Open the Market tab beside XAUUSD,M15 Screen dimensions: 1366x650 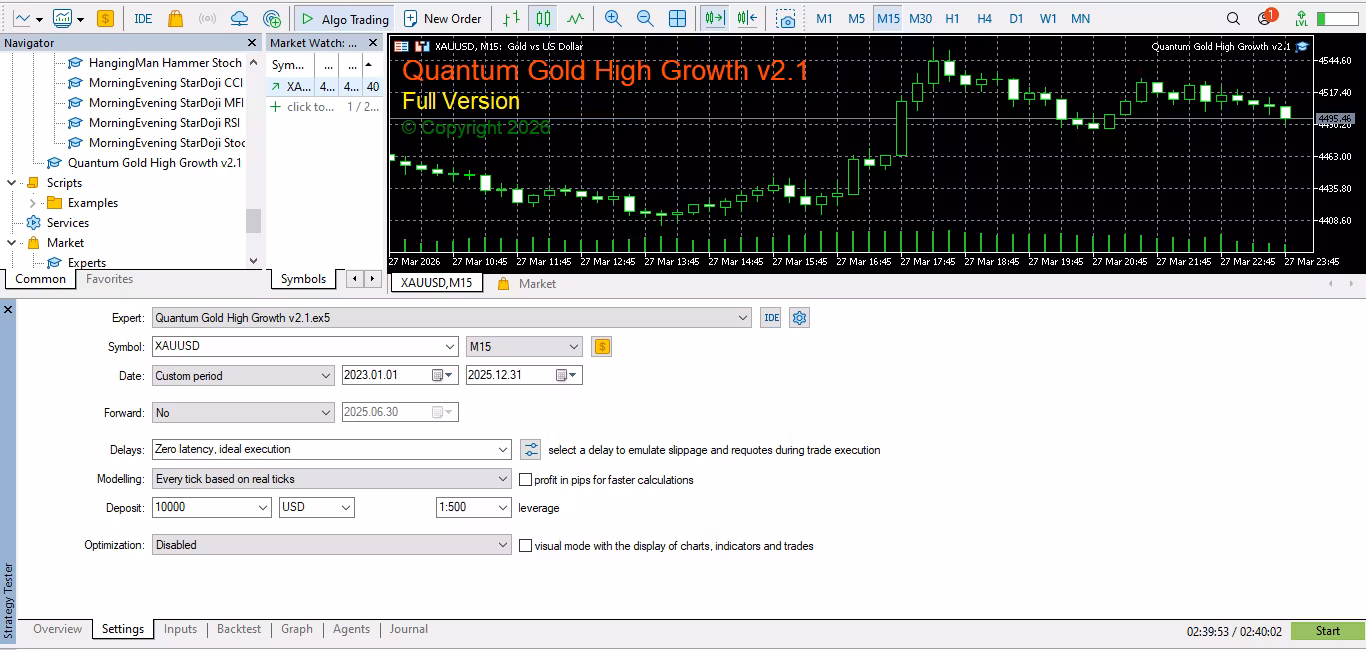(x=526, y=284)
